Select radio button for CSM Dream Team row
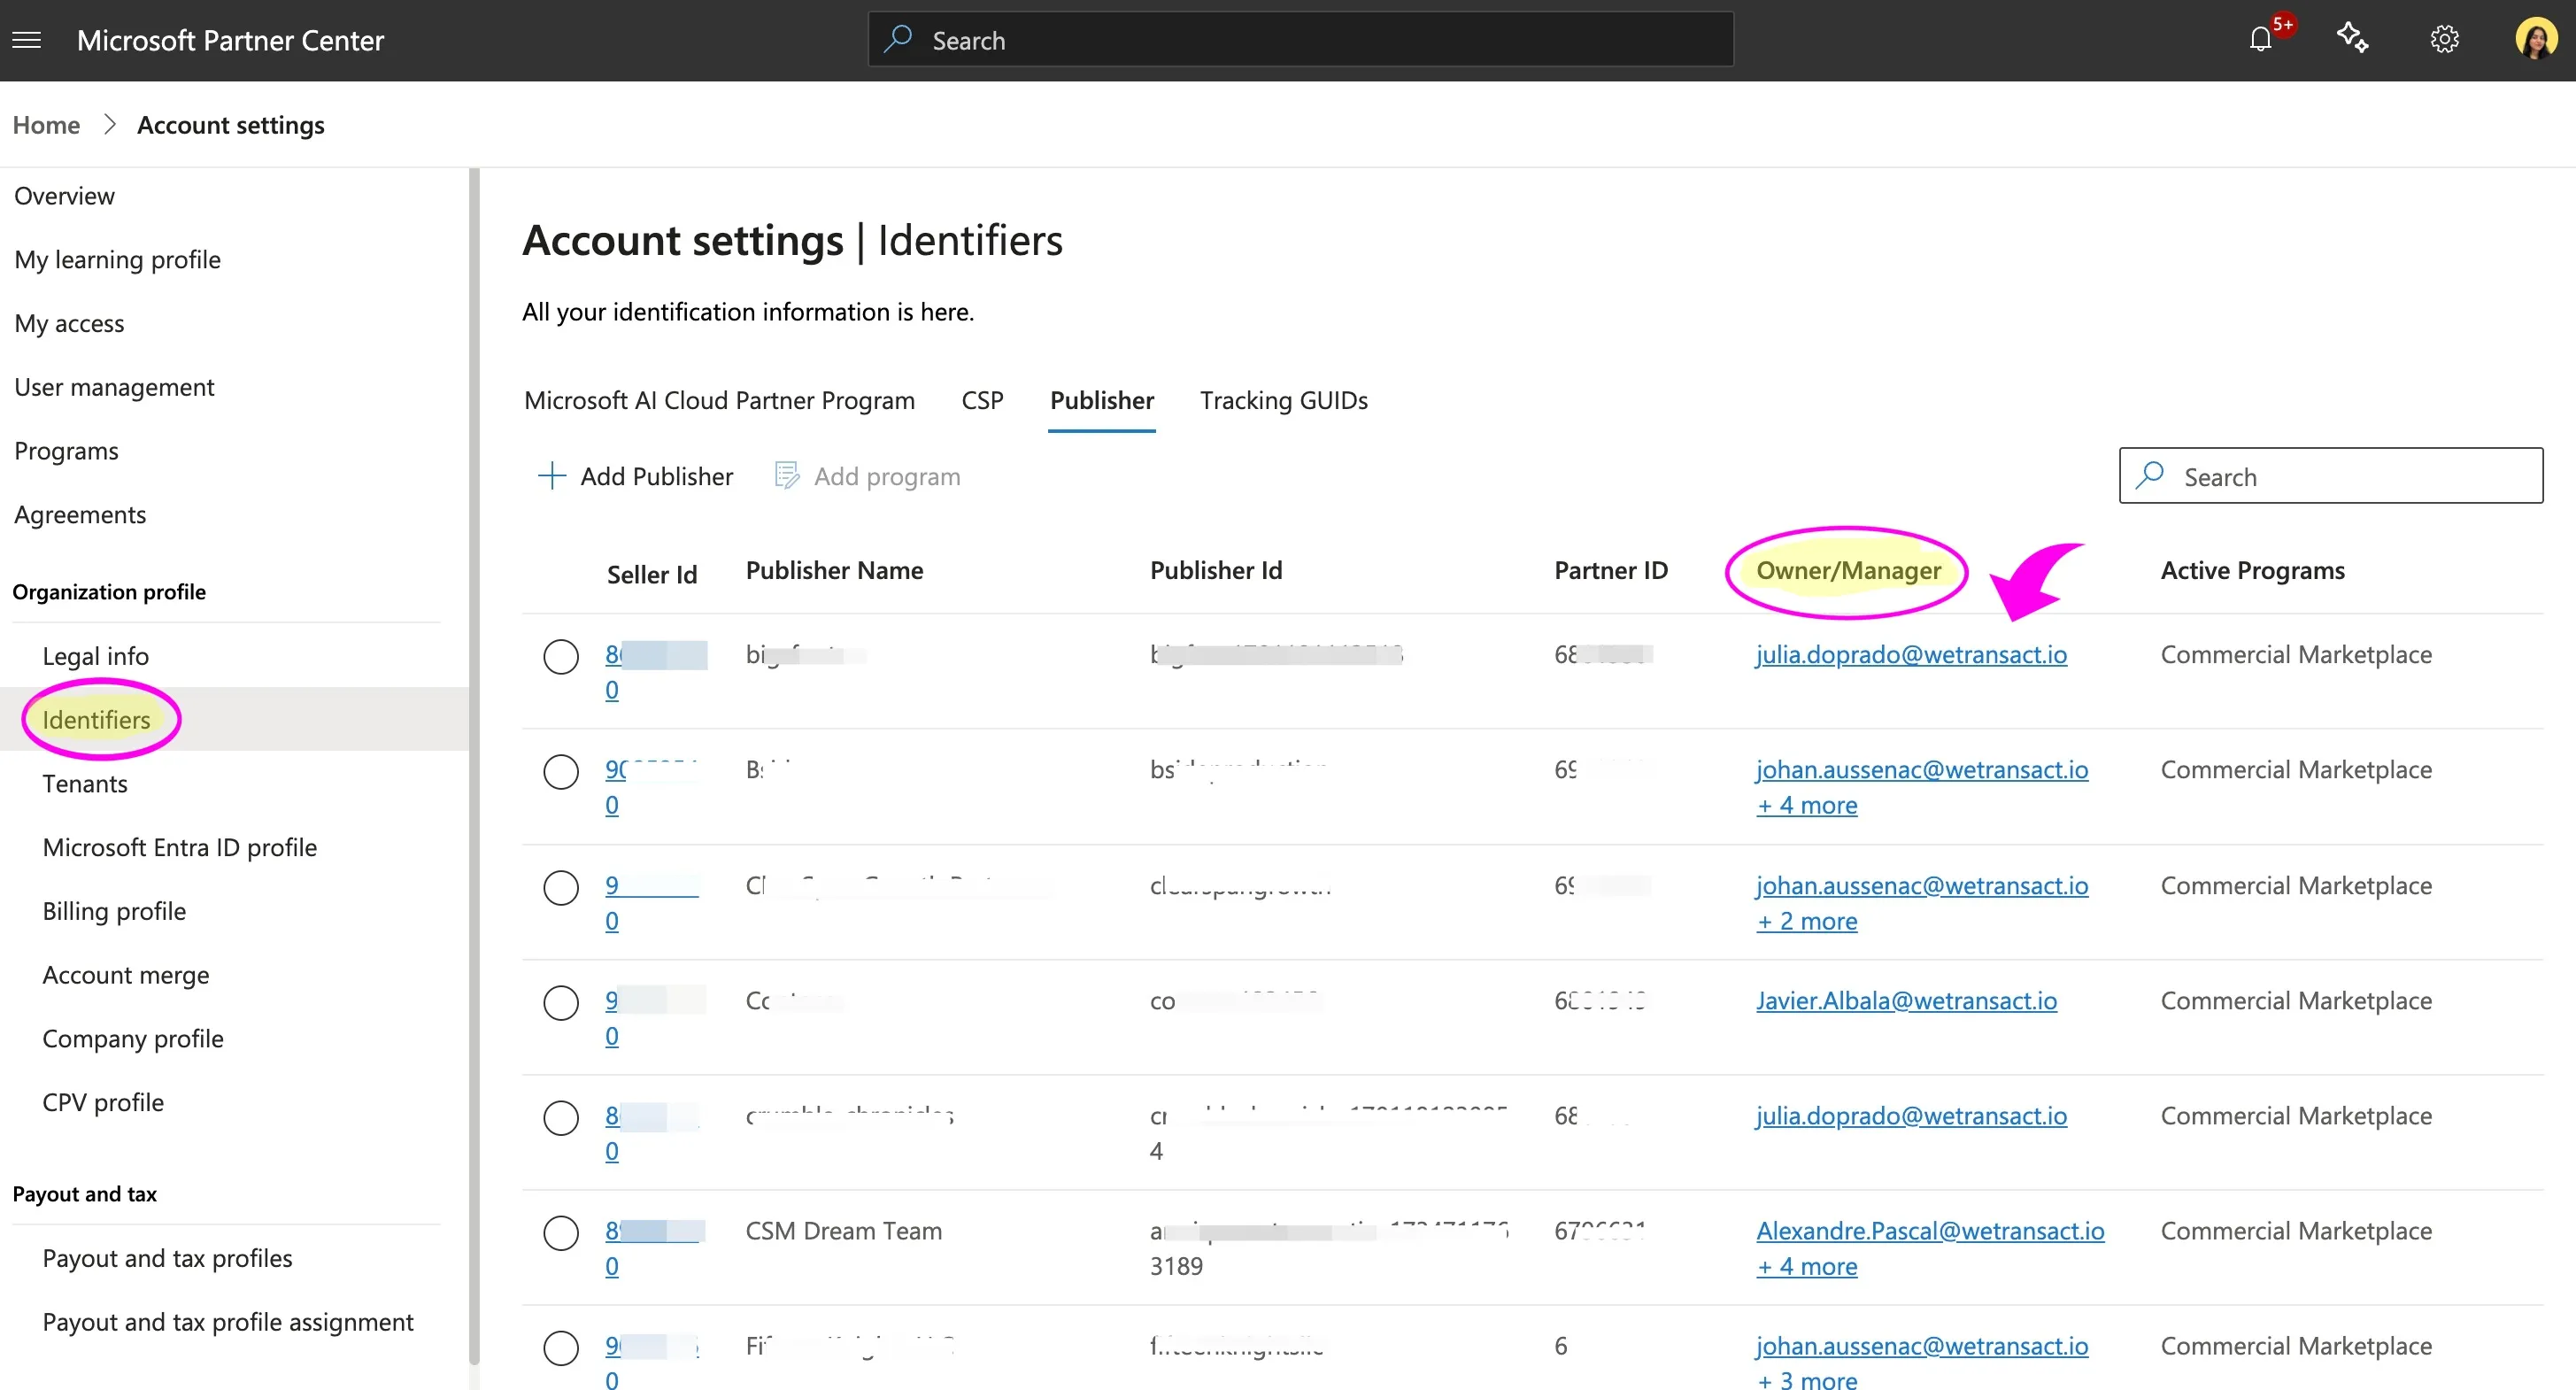Screen dimensions: 2576x1390 561,1232
